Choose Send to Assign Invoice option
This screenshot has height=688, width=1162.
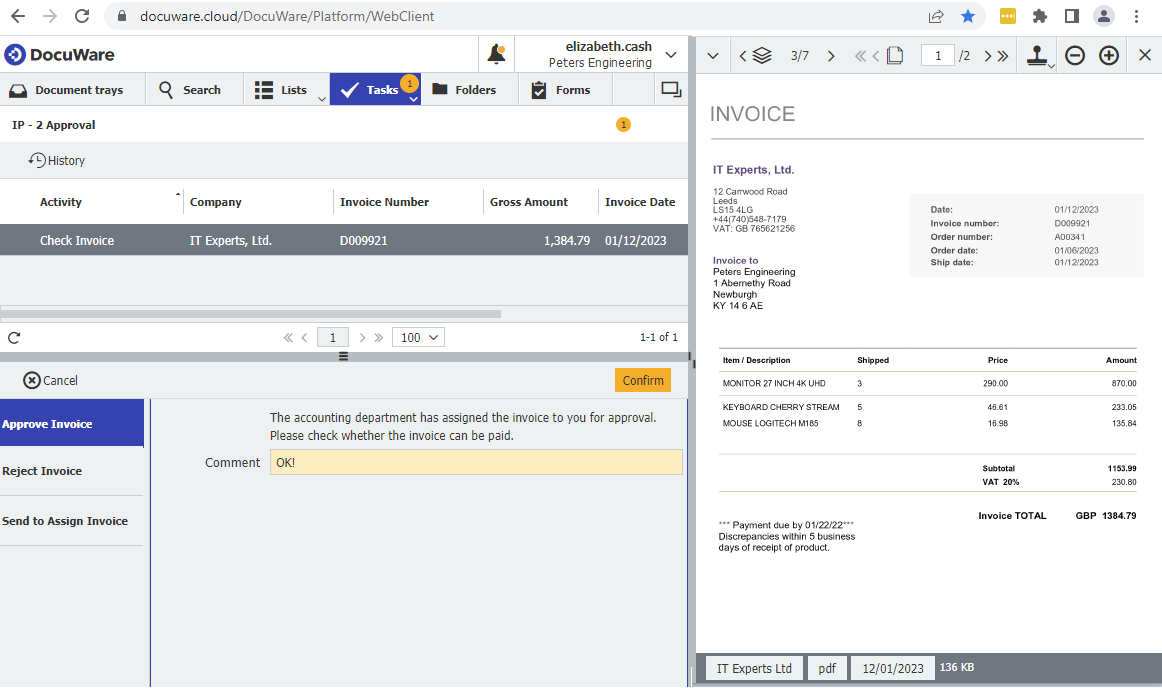66,520
